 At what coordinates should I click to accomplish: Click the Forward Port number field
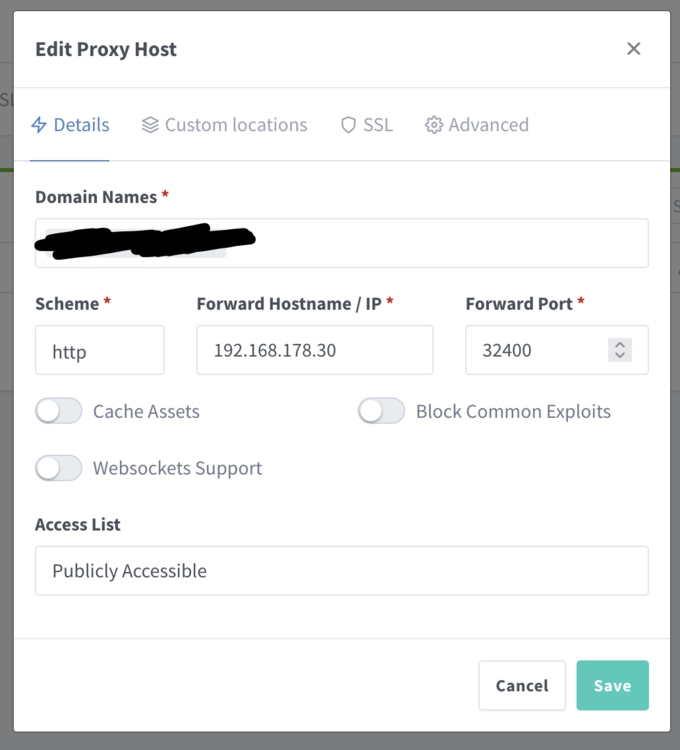tap(536, 350)
